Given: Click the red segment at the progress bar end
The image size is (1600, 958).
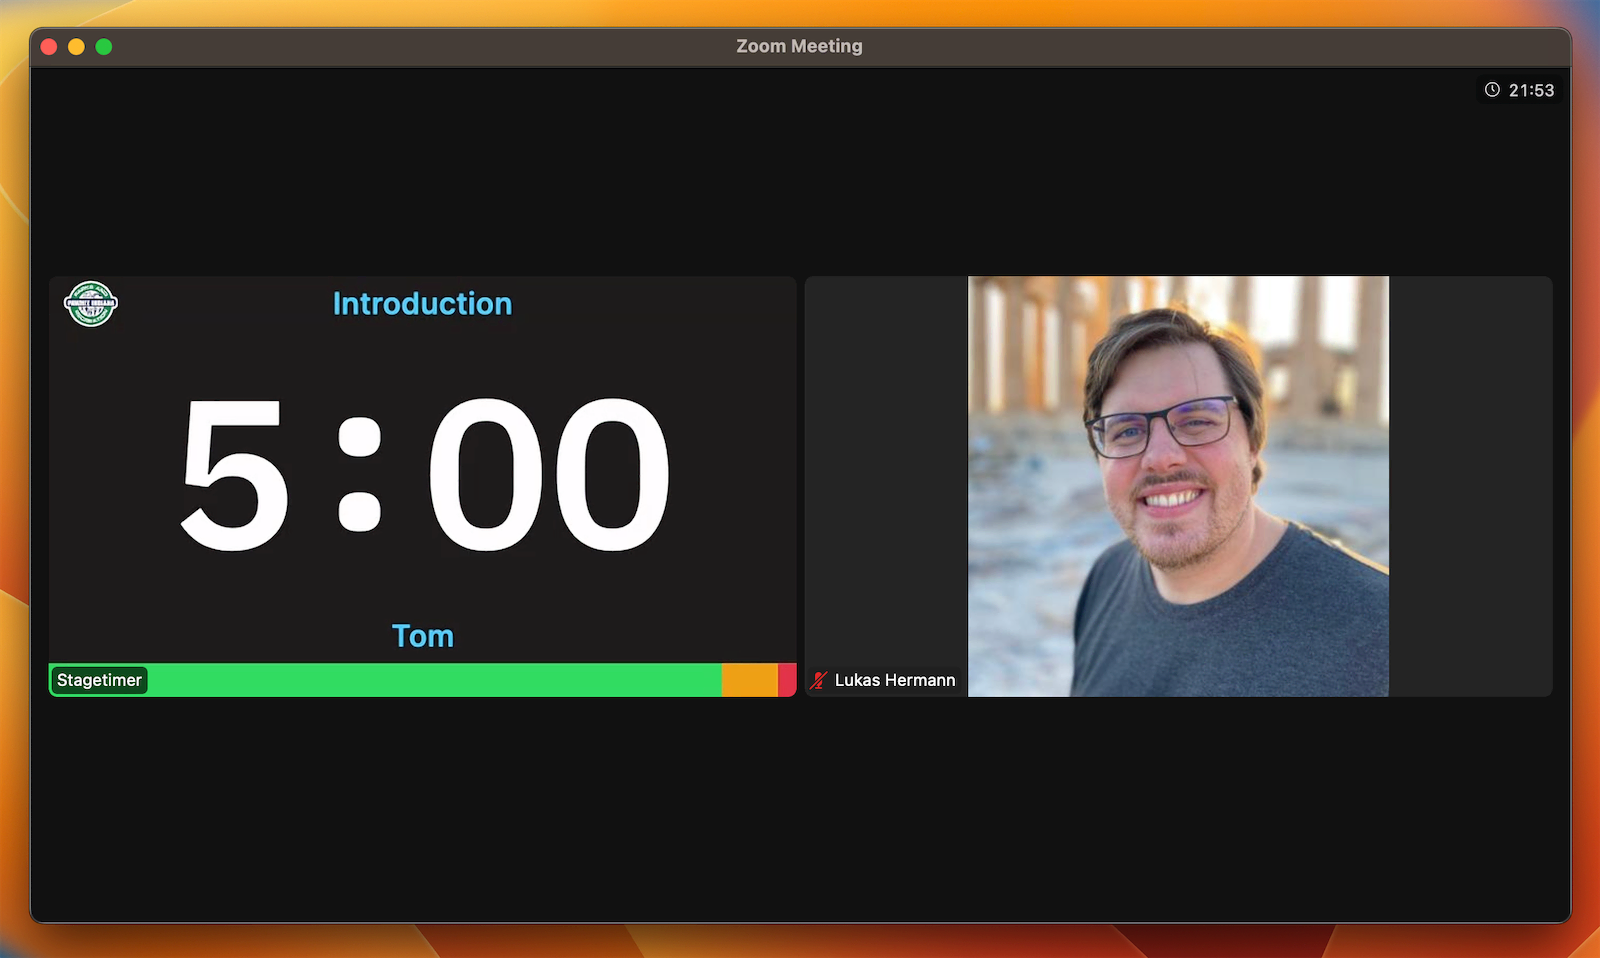Looking at the screenshot, I should coord(787,680).
